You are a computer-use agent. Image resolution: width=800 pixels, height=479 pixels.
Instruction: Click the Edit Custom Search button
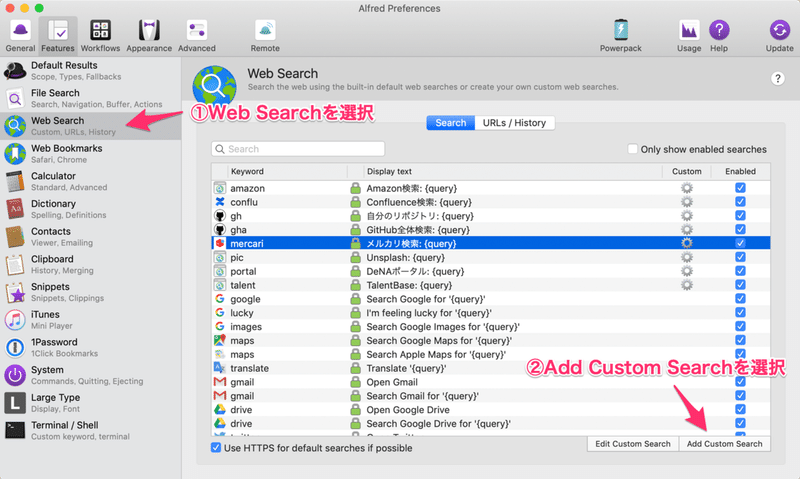[633, 444]
